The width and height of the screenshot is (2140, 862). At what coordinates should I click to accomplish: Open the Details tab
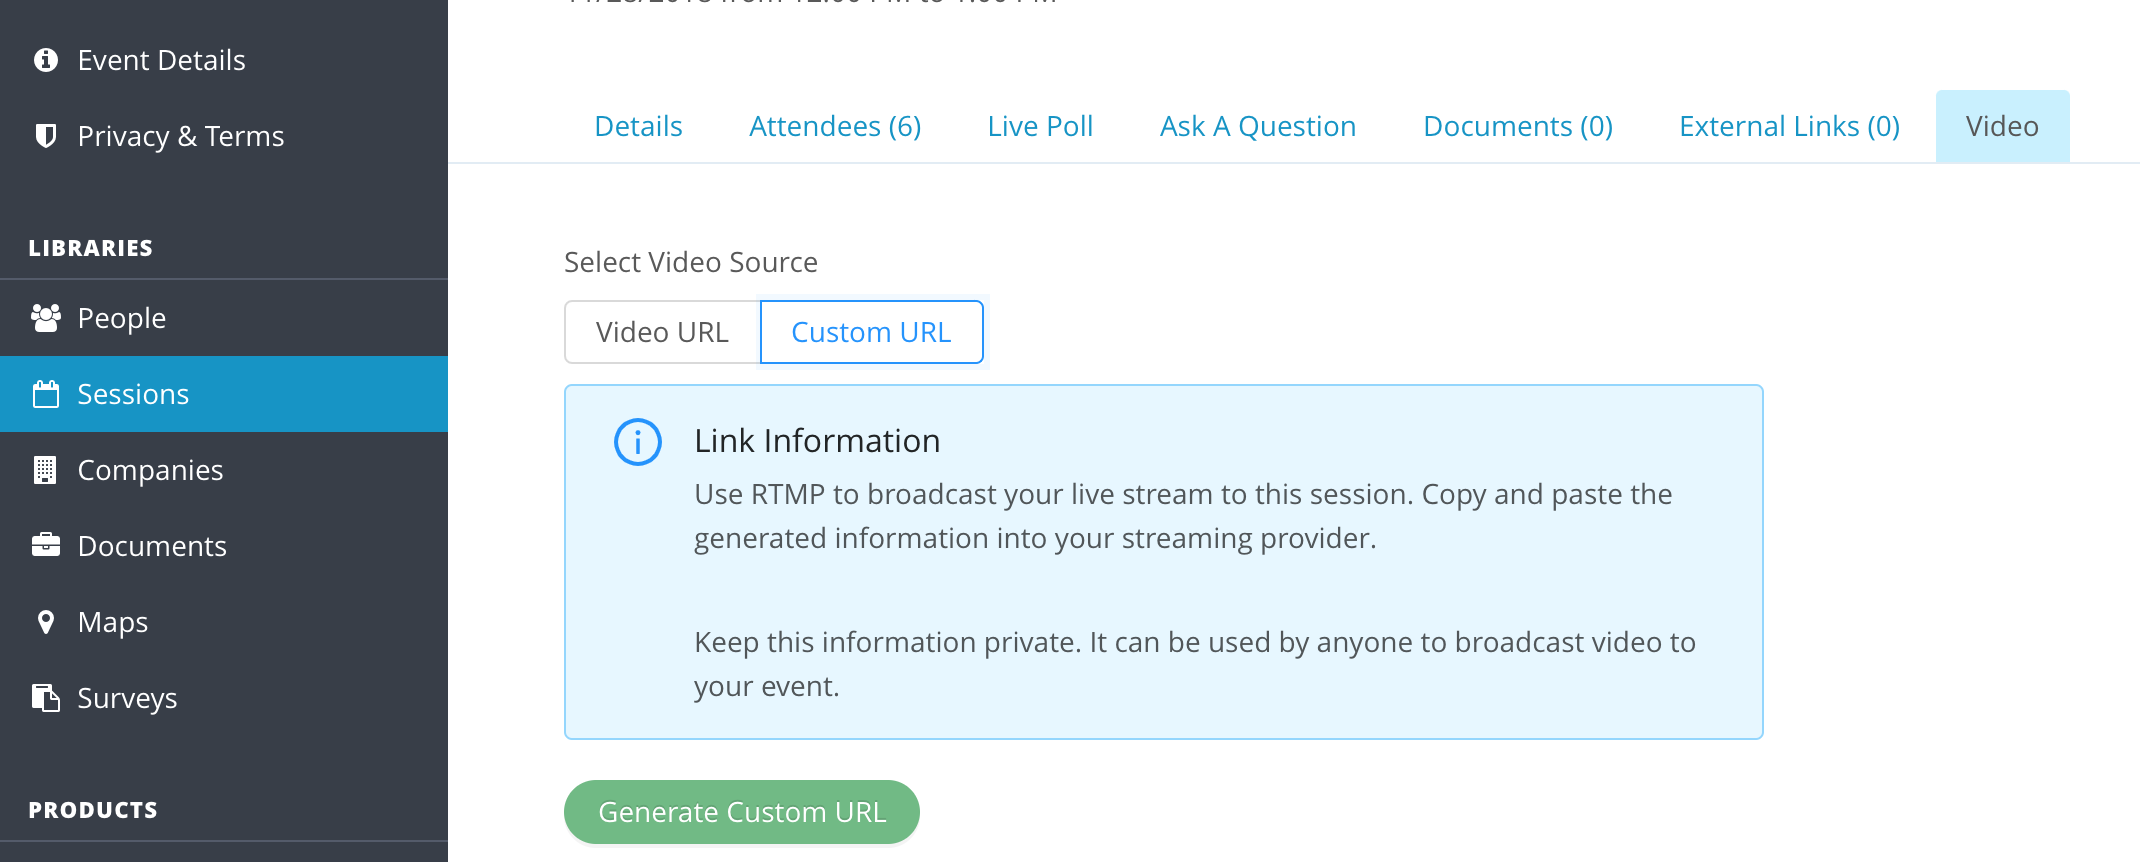point(638,126)
